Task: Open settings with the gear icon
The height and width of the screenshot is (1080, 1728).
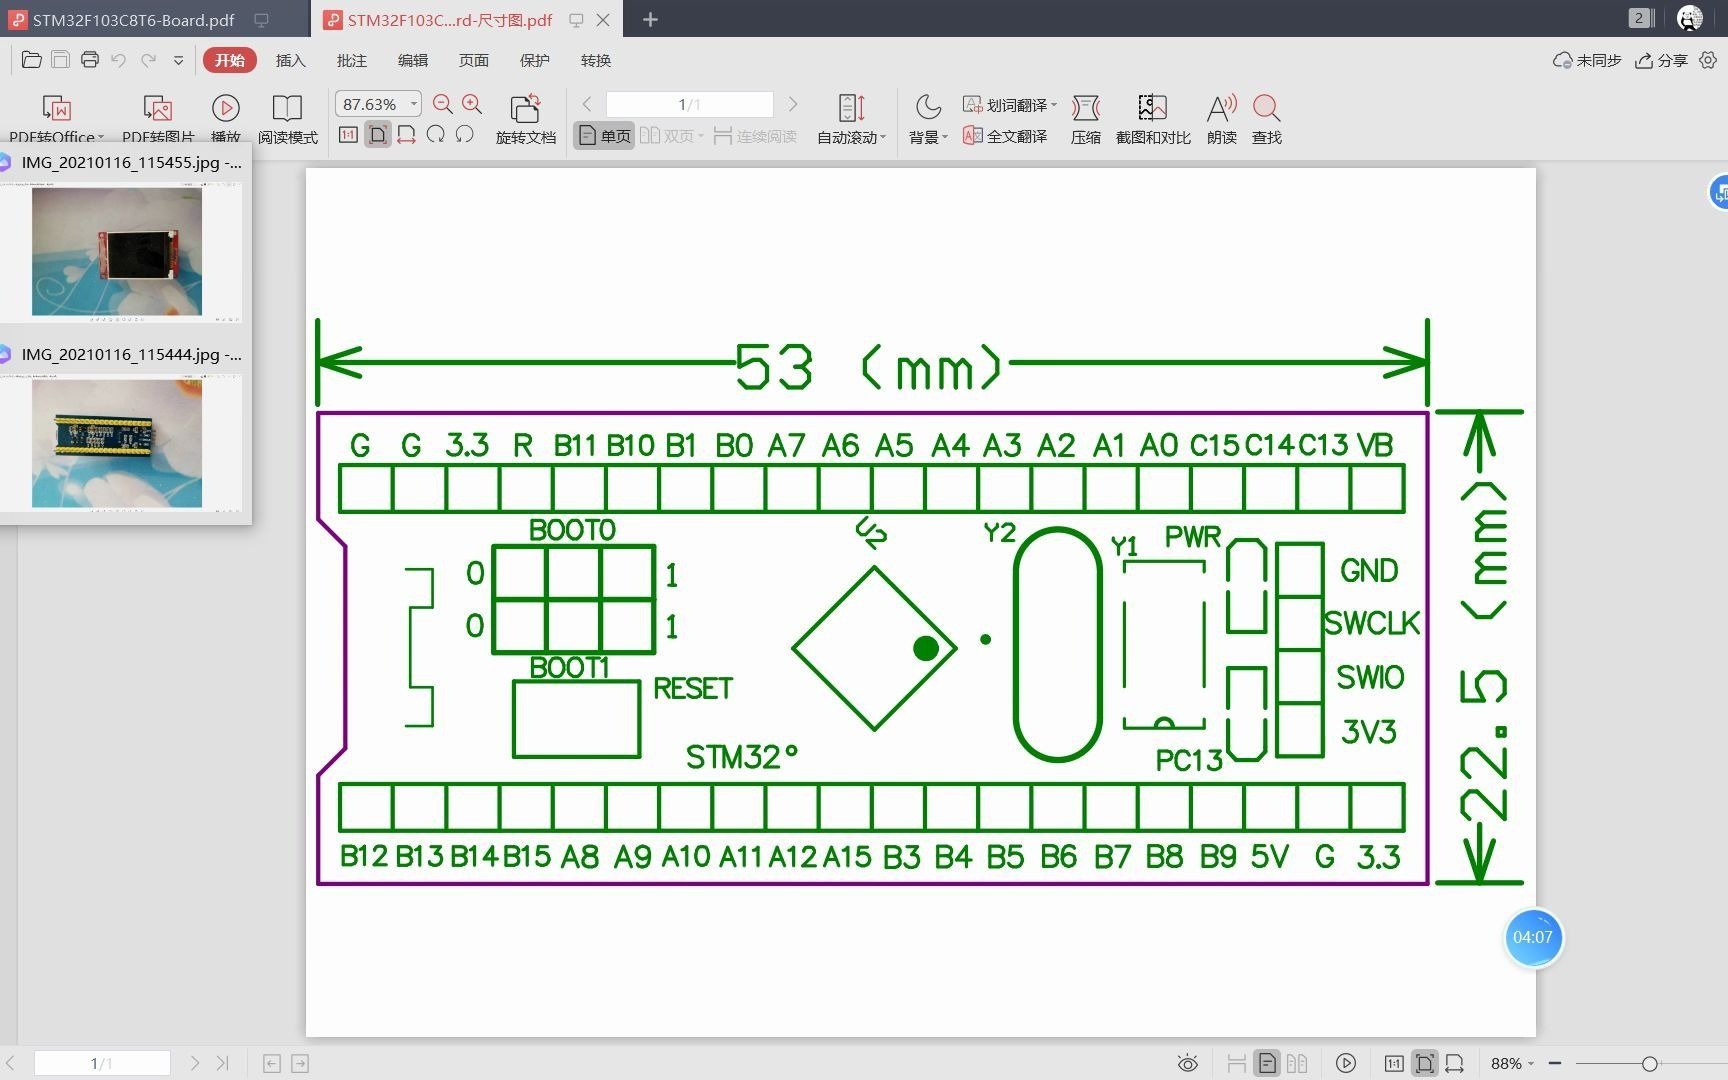Action: 1708,60
